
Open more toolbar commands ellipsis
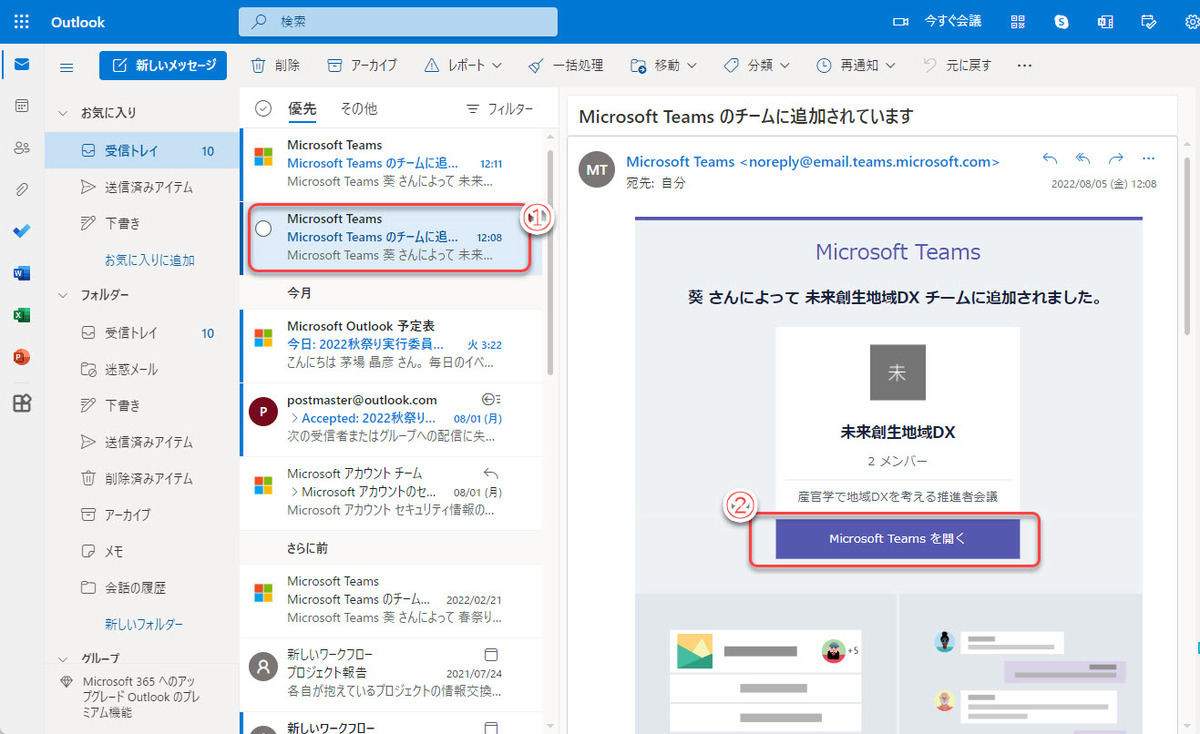1024,65
